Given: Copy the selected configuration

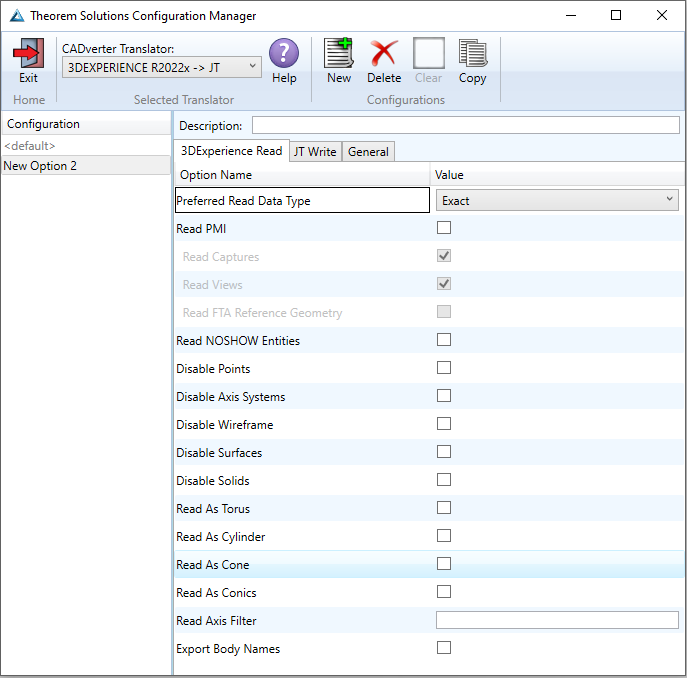Looking at the screenshot, I should [473, 53].
